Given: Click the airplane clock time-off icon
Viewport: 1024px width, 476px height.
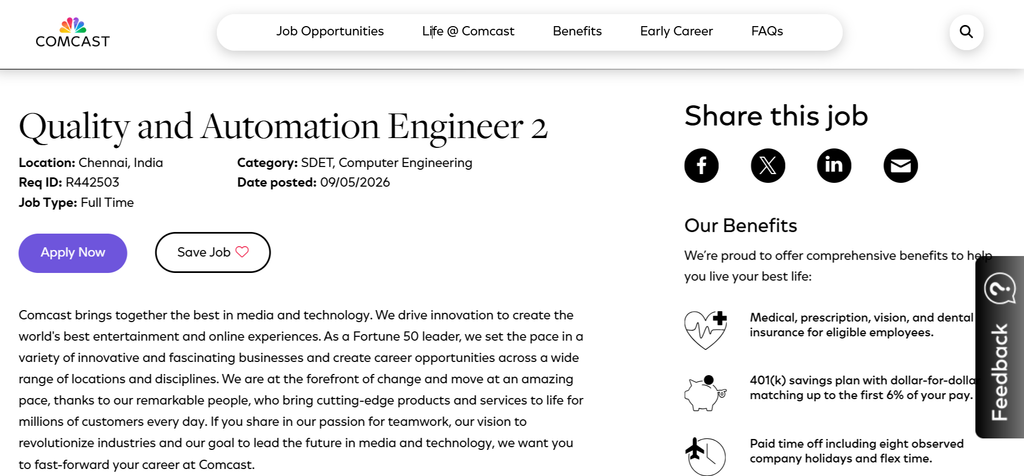Looking at the screenshot, I should [705, 456].
